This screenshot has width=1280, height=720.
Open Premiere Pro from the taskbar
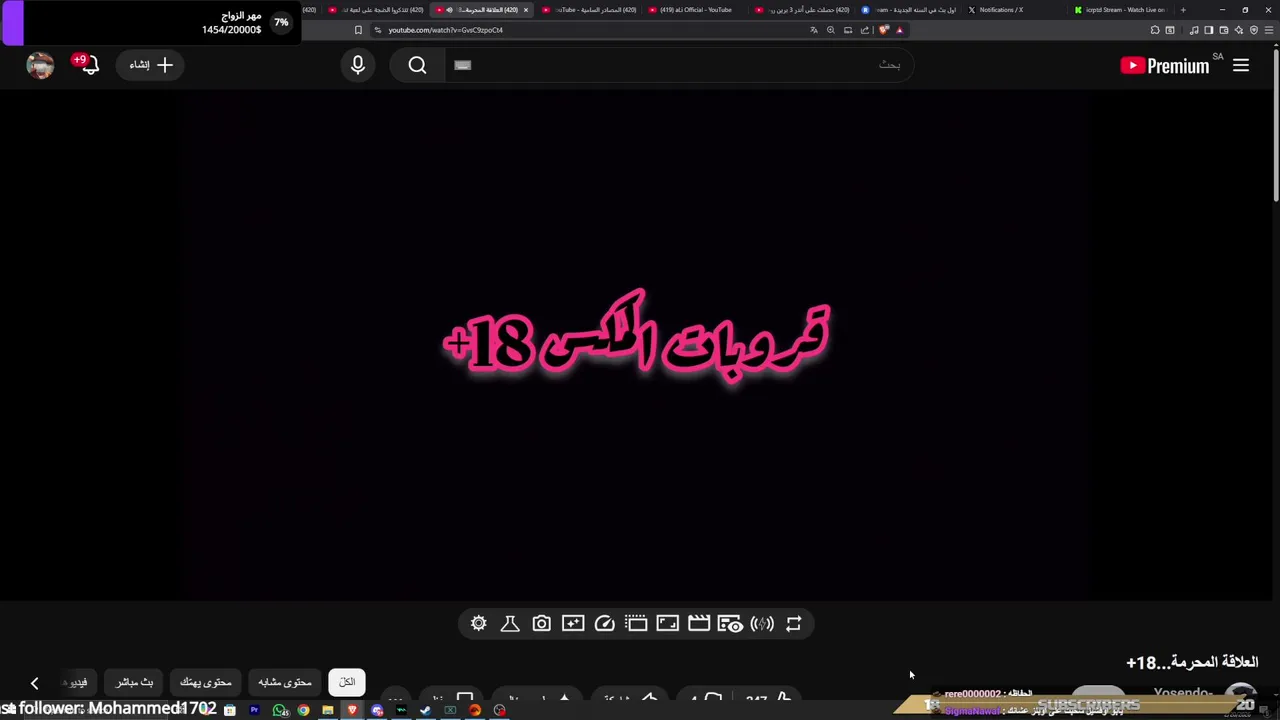pos(254,710)
